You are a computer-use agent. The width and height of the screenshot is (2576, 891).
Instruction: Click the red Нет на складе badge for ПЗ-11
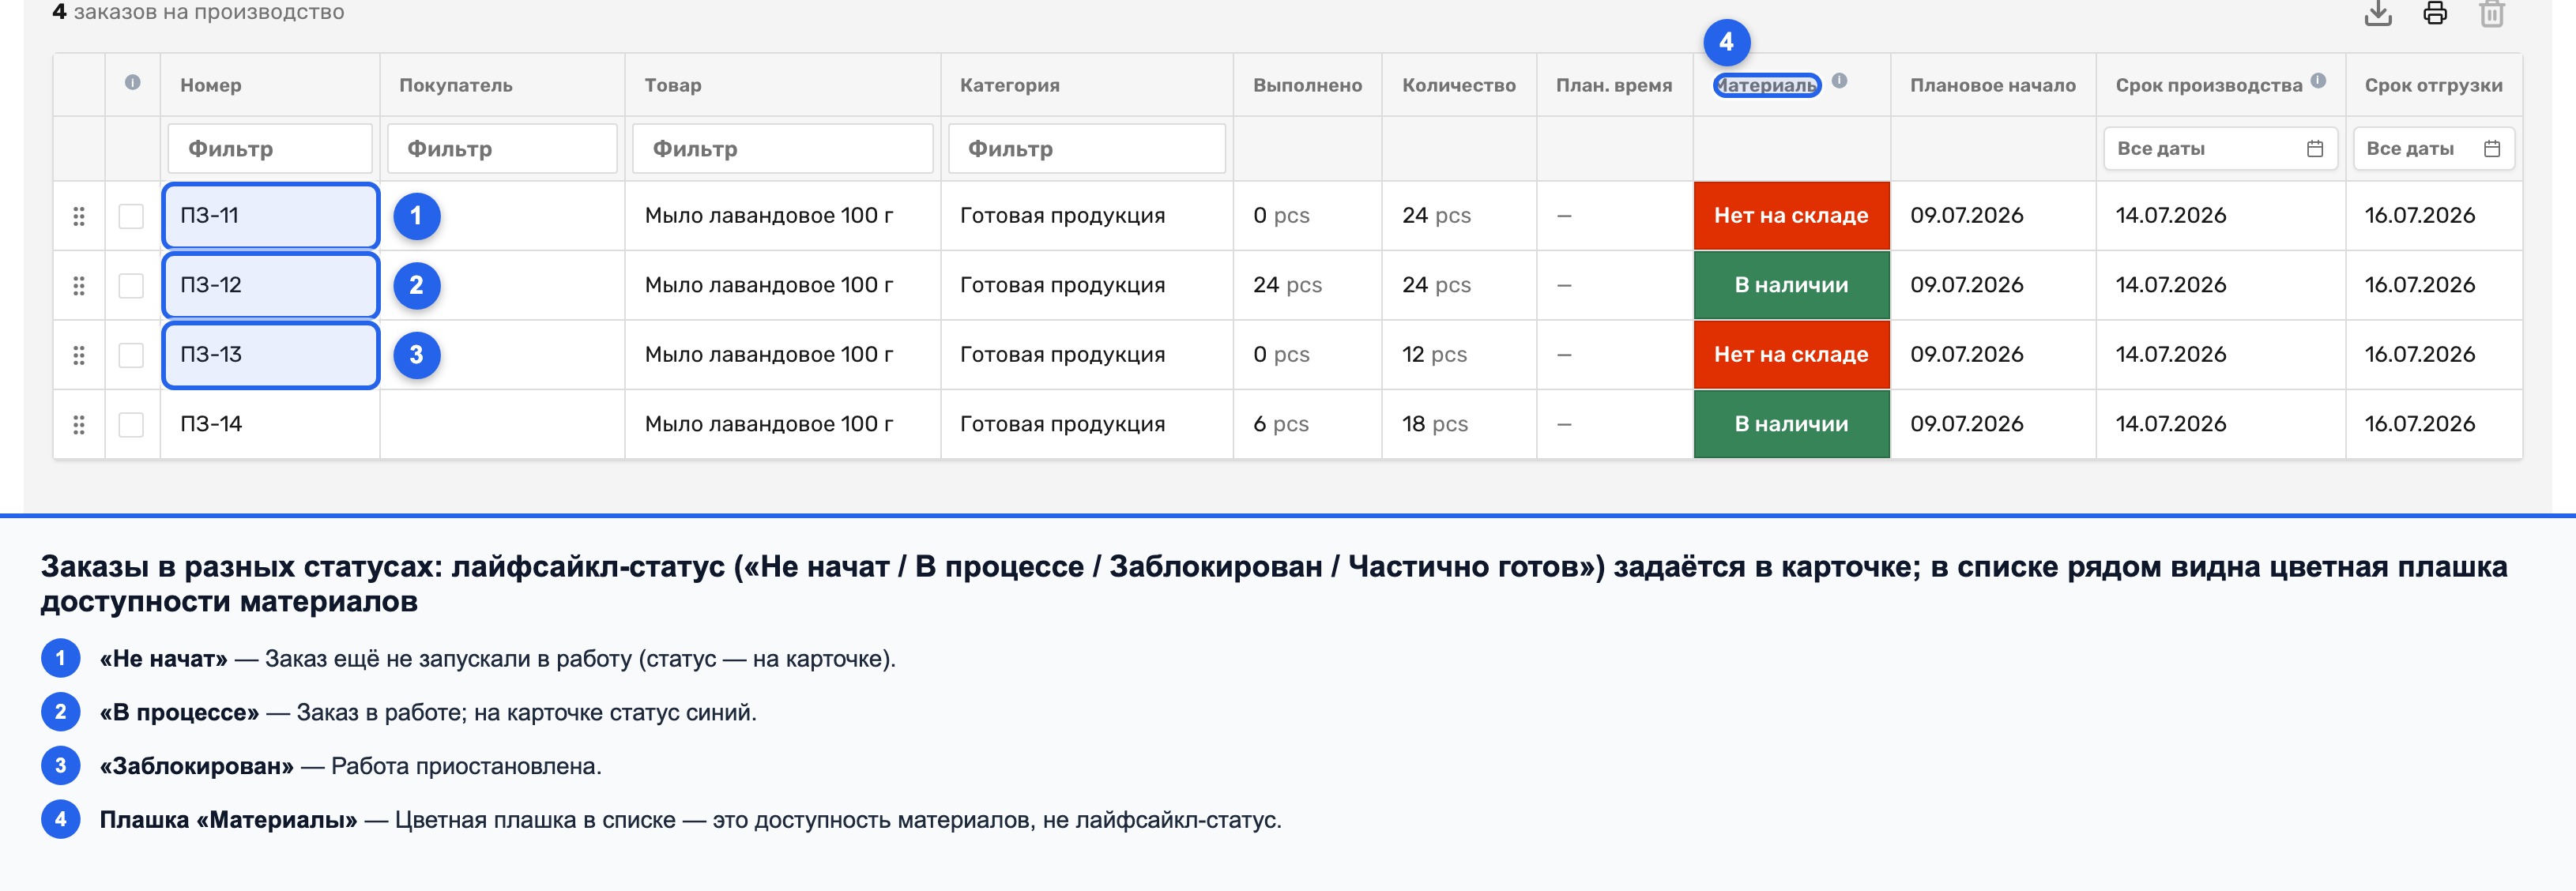pyautogui.click(x=1791, y=216)
